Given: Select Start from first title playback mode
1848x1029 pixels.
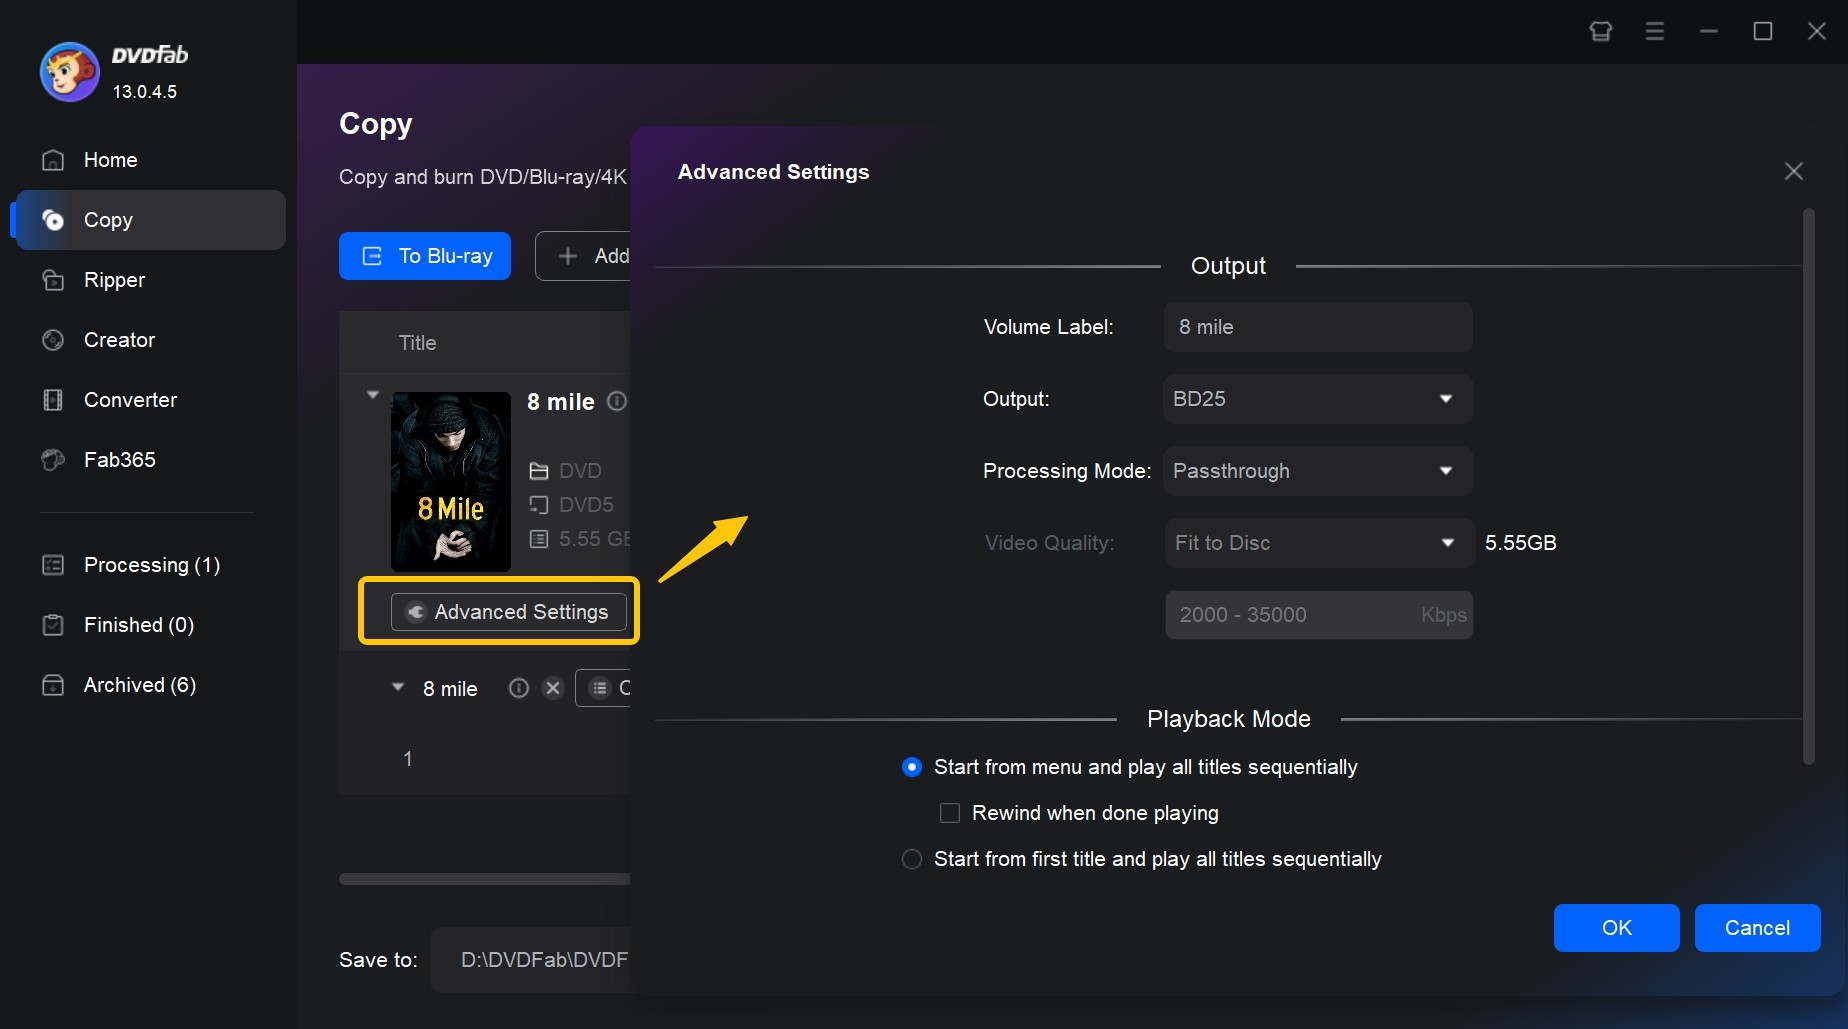Looking at the screenshot, I should tap(911, 859).
